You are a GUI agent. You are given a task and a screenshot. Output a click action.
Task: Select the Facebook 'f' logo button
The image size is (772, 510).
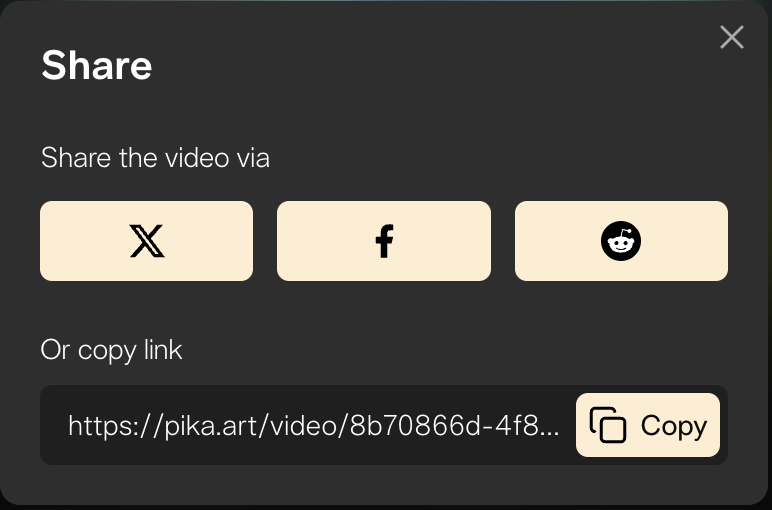(x=384, y=241)
